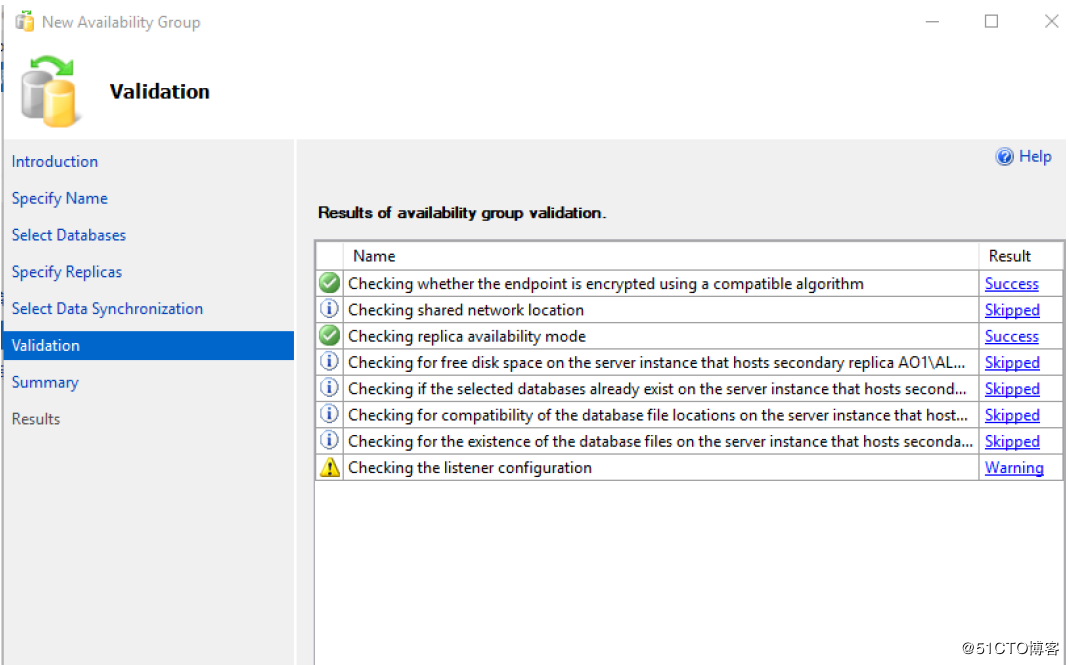Go to the Select Databases step
1069x665 pixels.
click(69, 235)
